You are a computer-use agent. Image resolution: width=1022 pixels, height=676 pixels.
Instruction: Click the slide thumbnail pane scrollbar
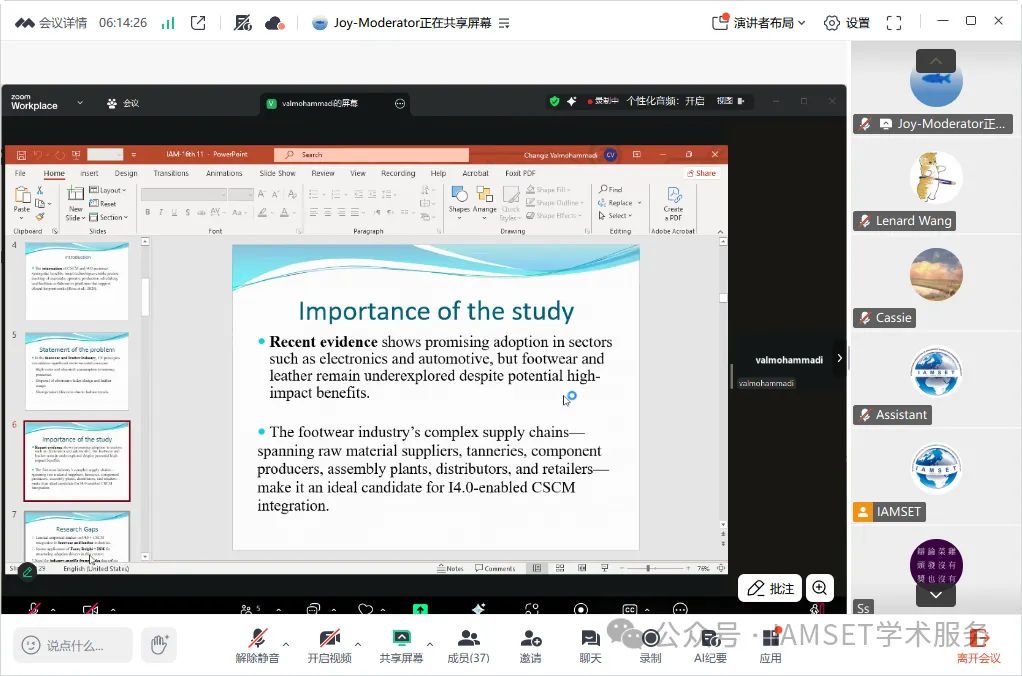tap(145, 297)
